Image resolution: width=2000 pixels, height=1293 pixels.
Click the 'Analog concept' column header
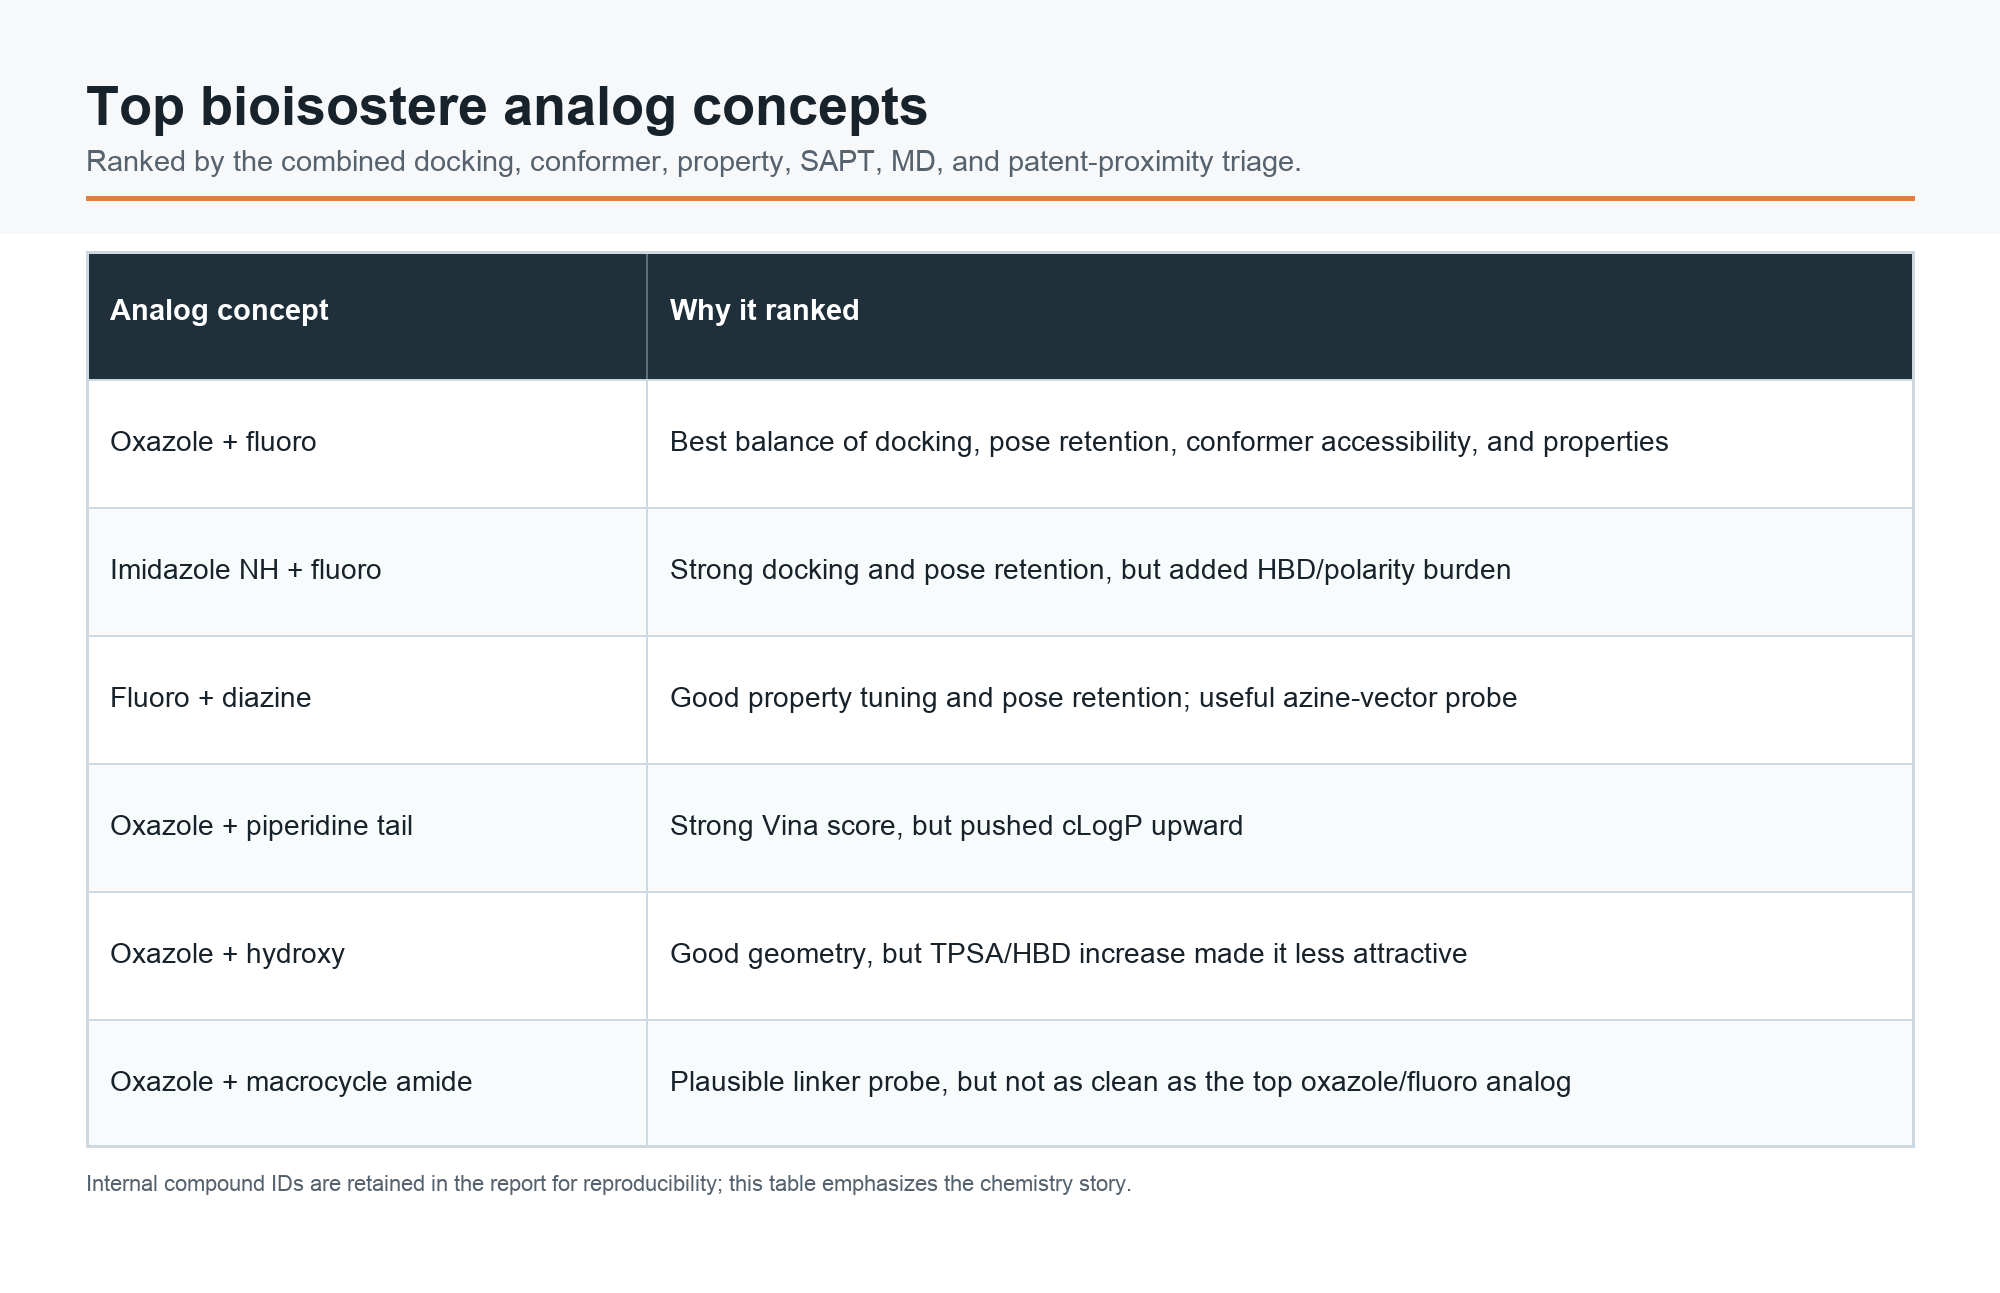367,316
